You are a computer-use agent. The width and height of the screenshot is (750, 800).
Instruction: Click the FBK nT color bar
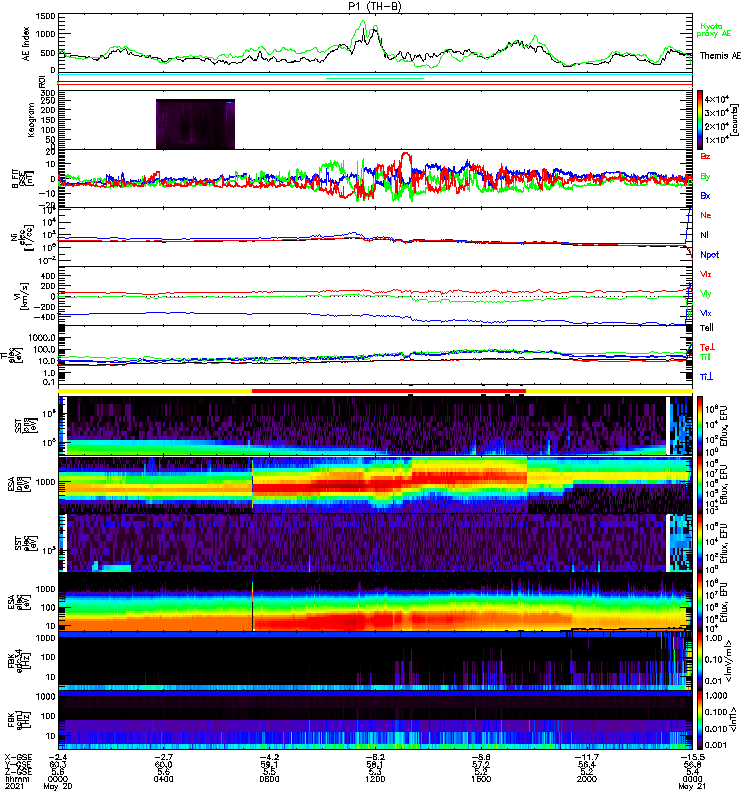(700, 720)
